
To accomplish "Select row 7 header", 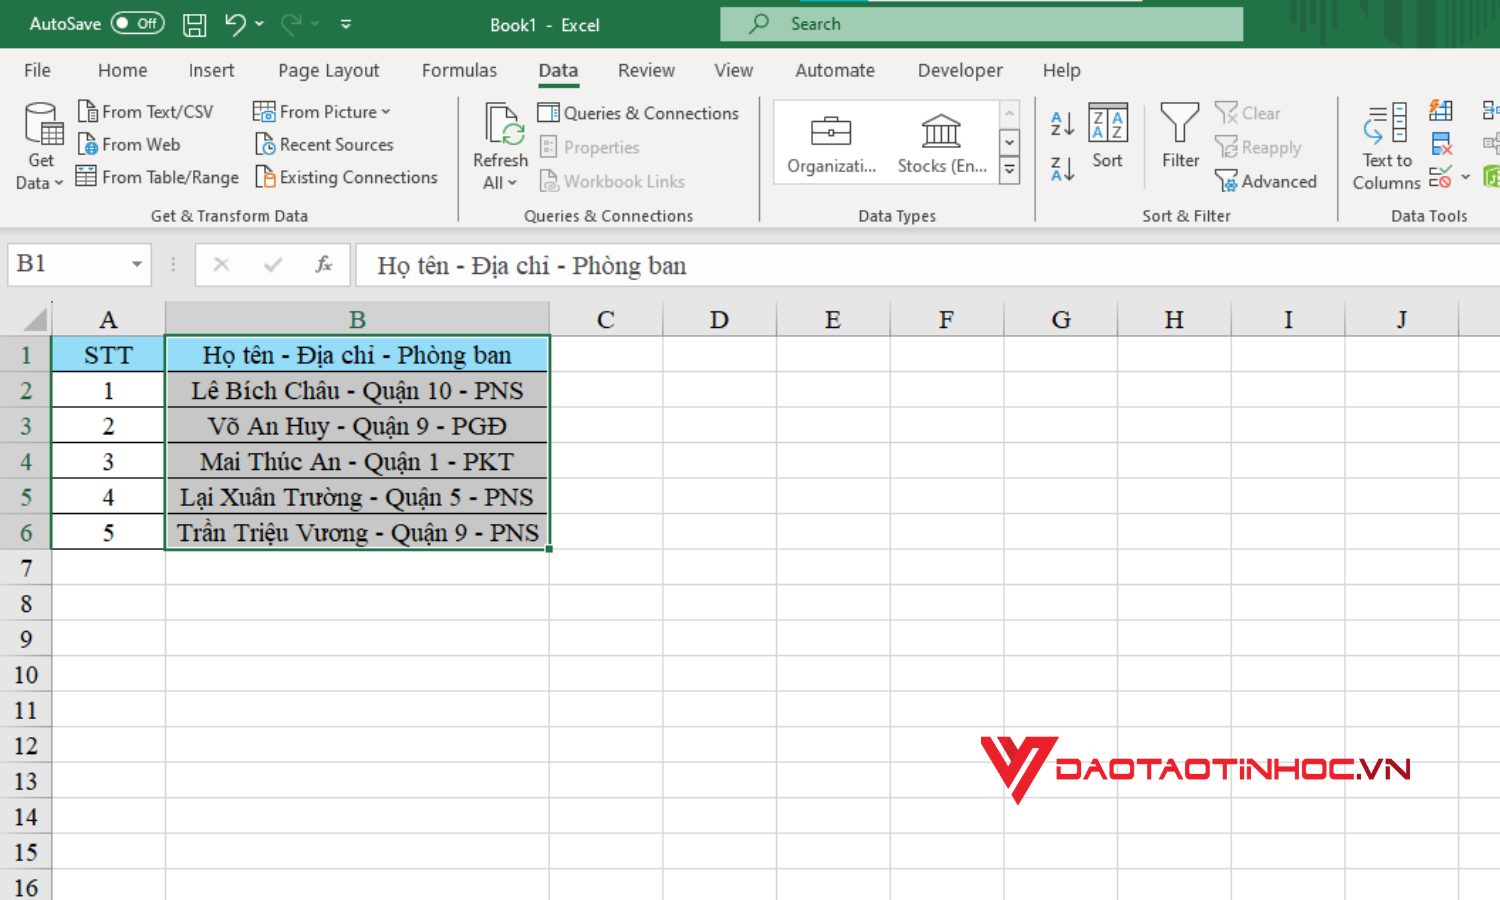I will click(26, 568).
